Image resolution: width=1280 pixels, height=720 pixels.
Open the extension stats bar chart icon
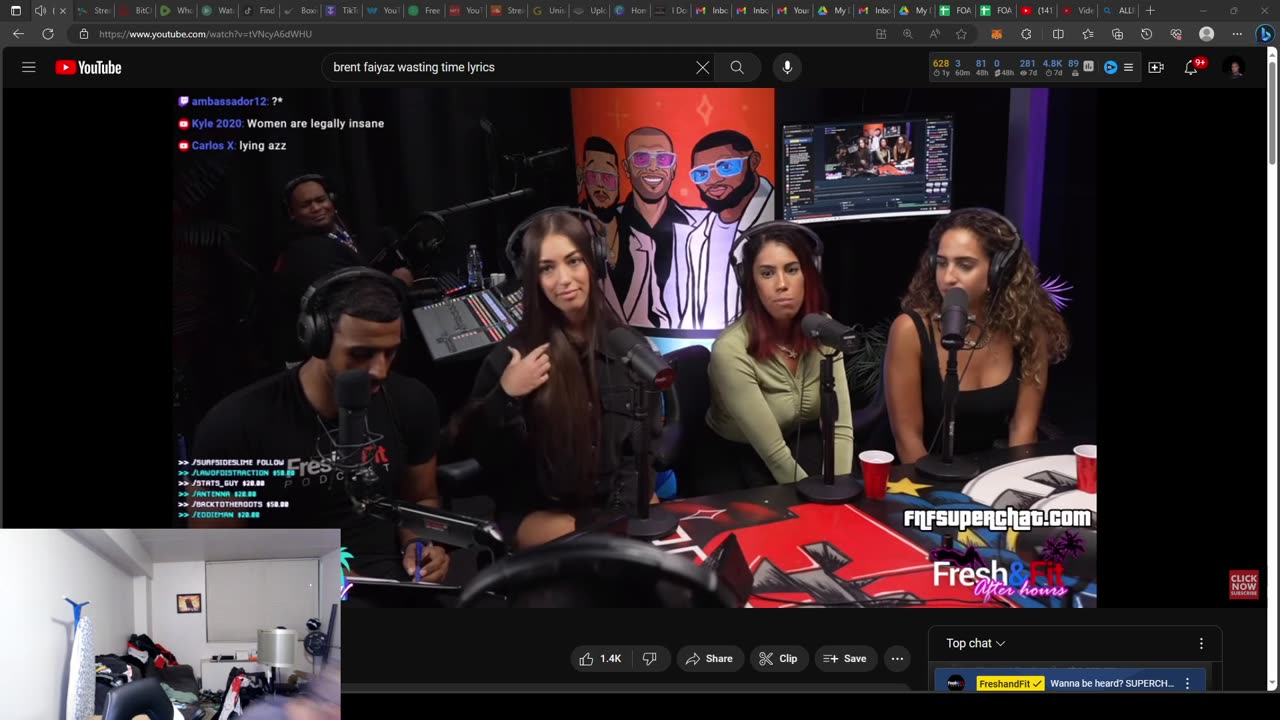tap(1088, 67)
